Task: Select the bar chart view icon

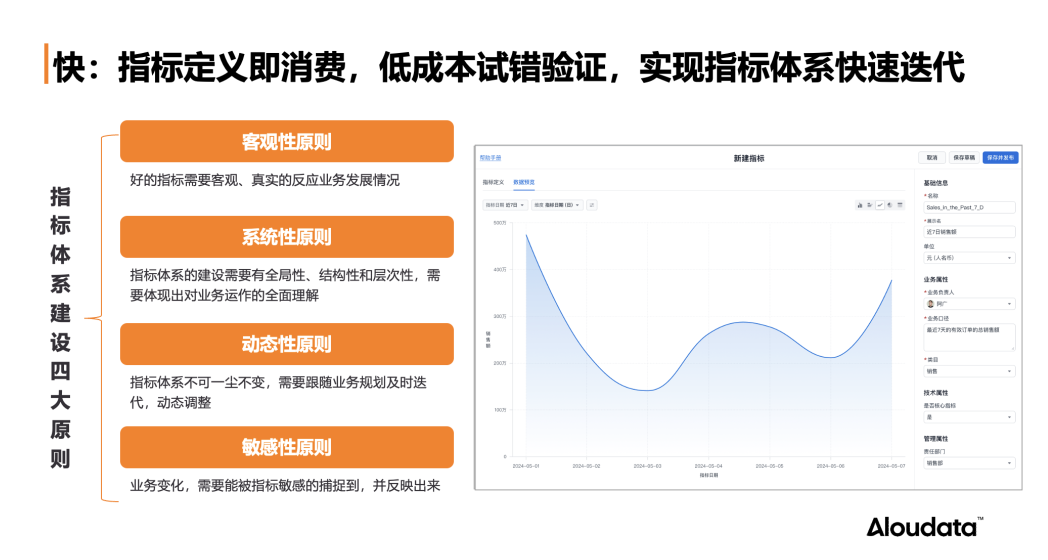Action: [x=860, y=205]
